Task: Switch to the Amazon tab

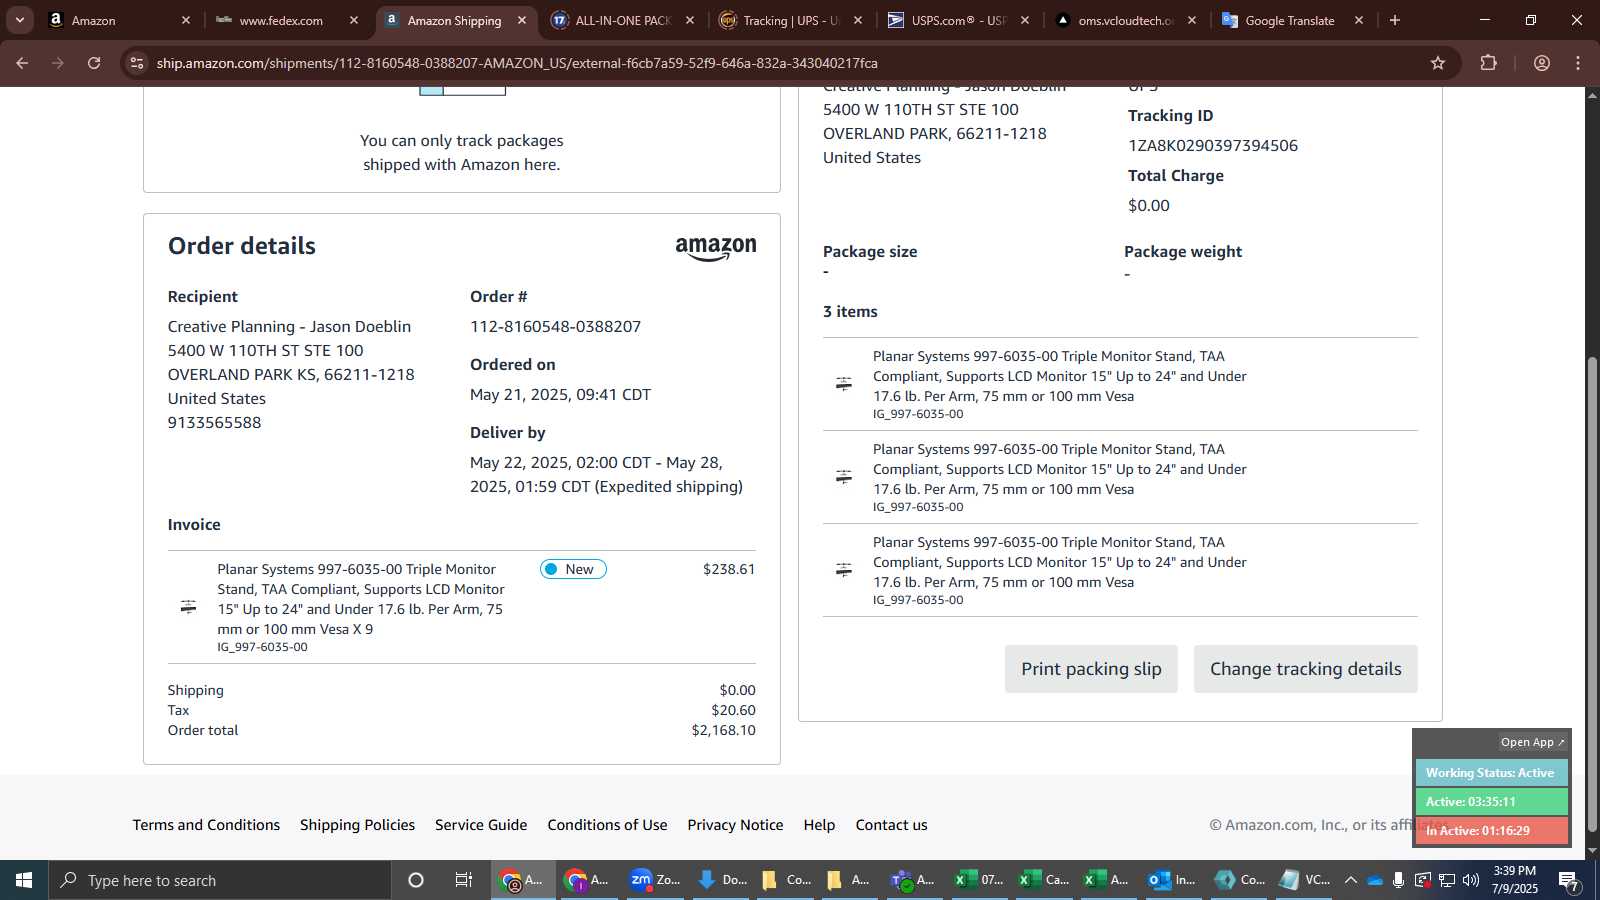Action: 120,20
